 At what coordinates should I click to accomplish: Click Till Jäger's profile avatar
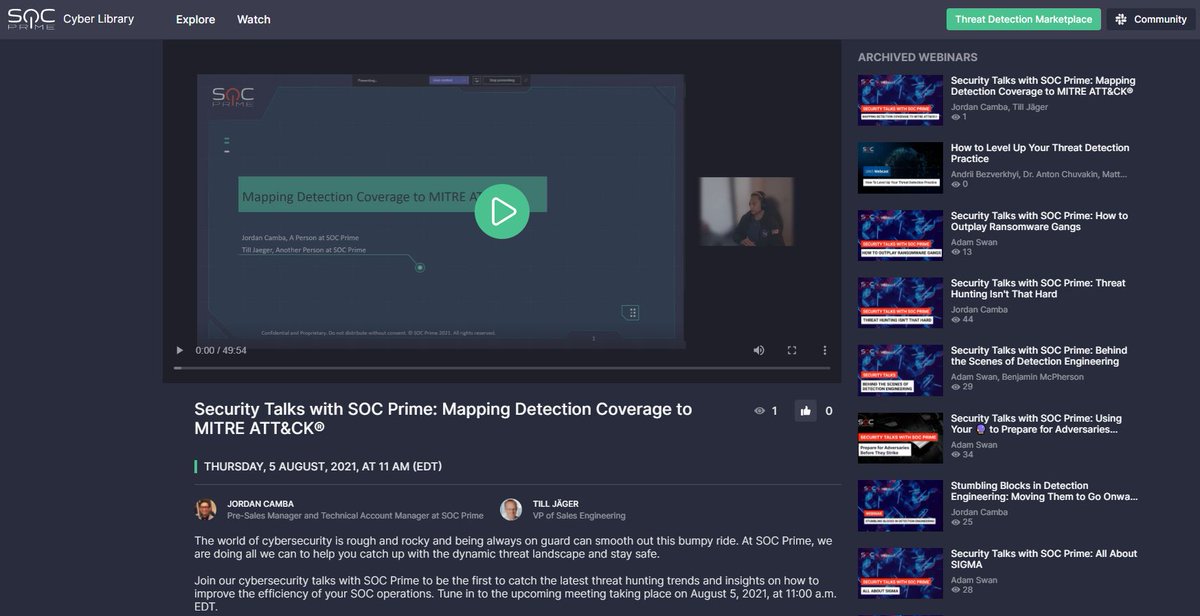[x=512, y=507]
